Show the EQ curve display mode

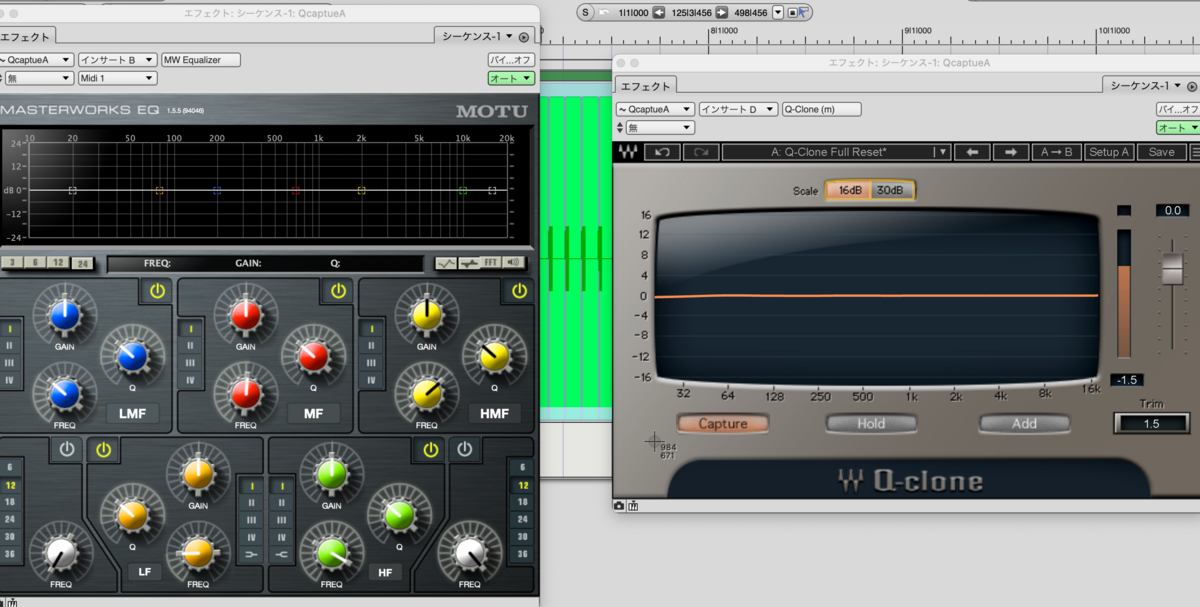[446, 263]
